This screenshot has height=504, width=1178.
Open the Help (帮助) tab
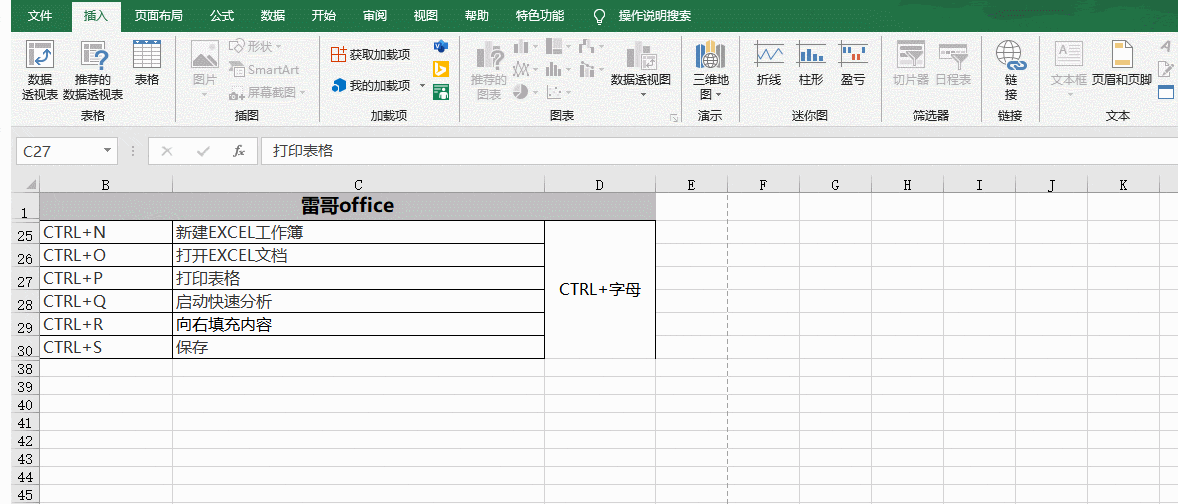click(x=476, y=16)
